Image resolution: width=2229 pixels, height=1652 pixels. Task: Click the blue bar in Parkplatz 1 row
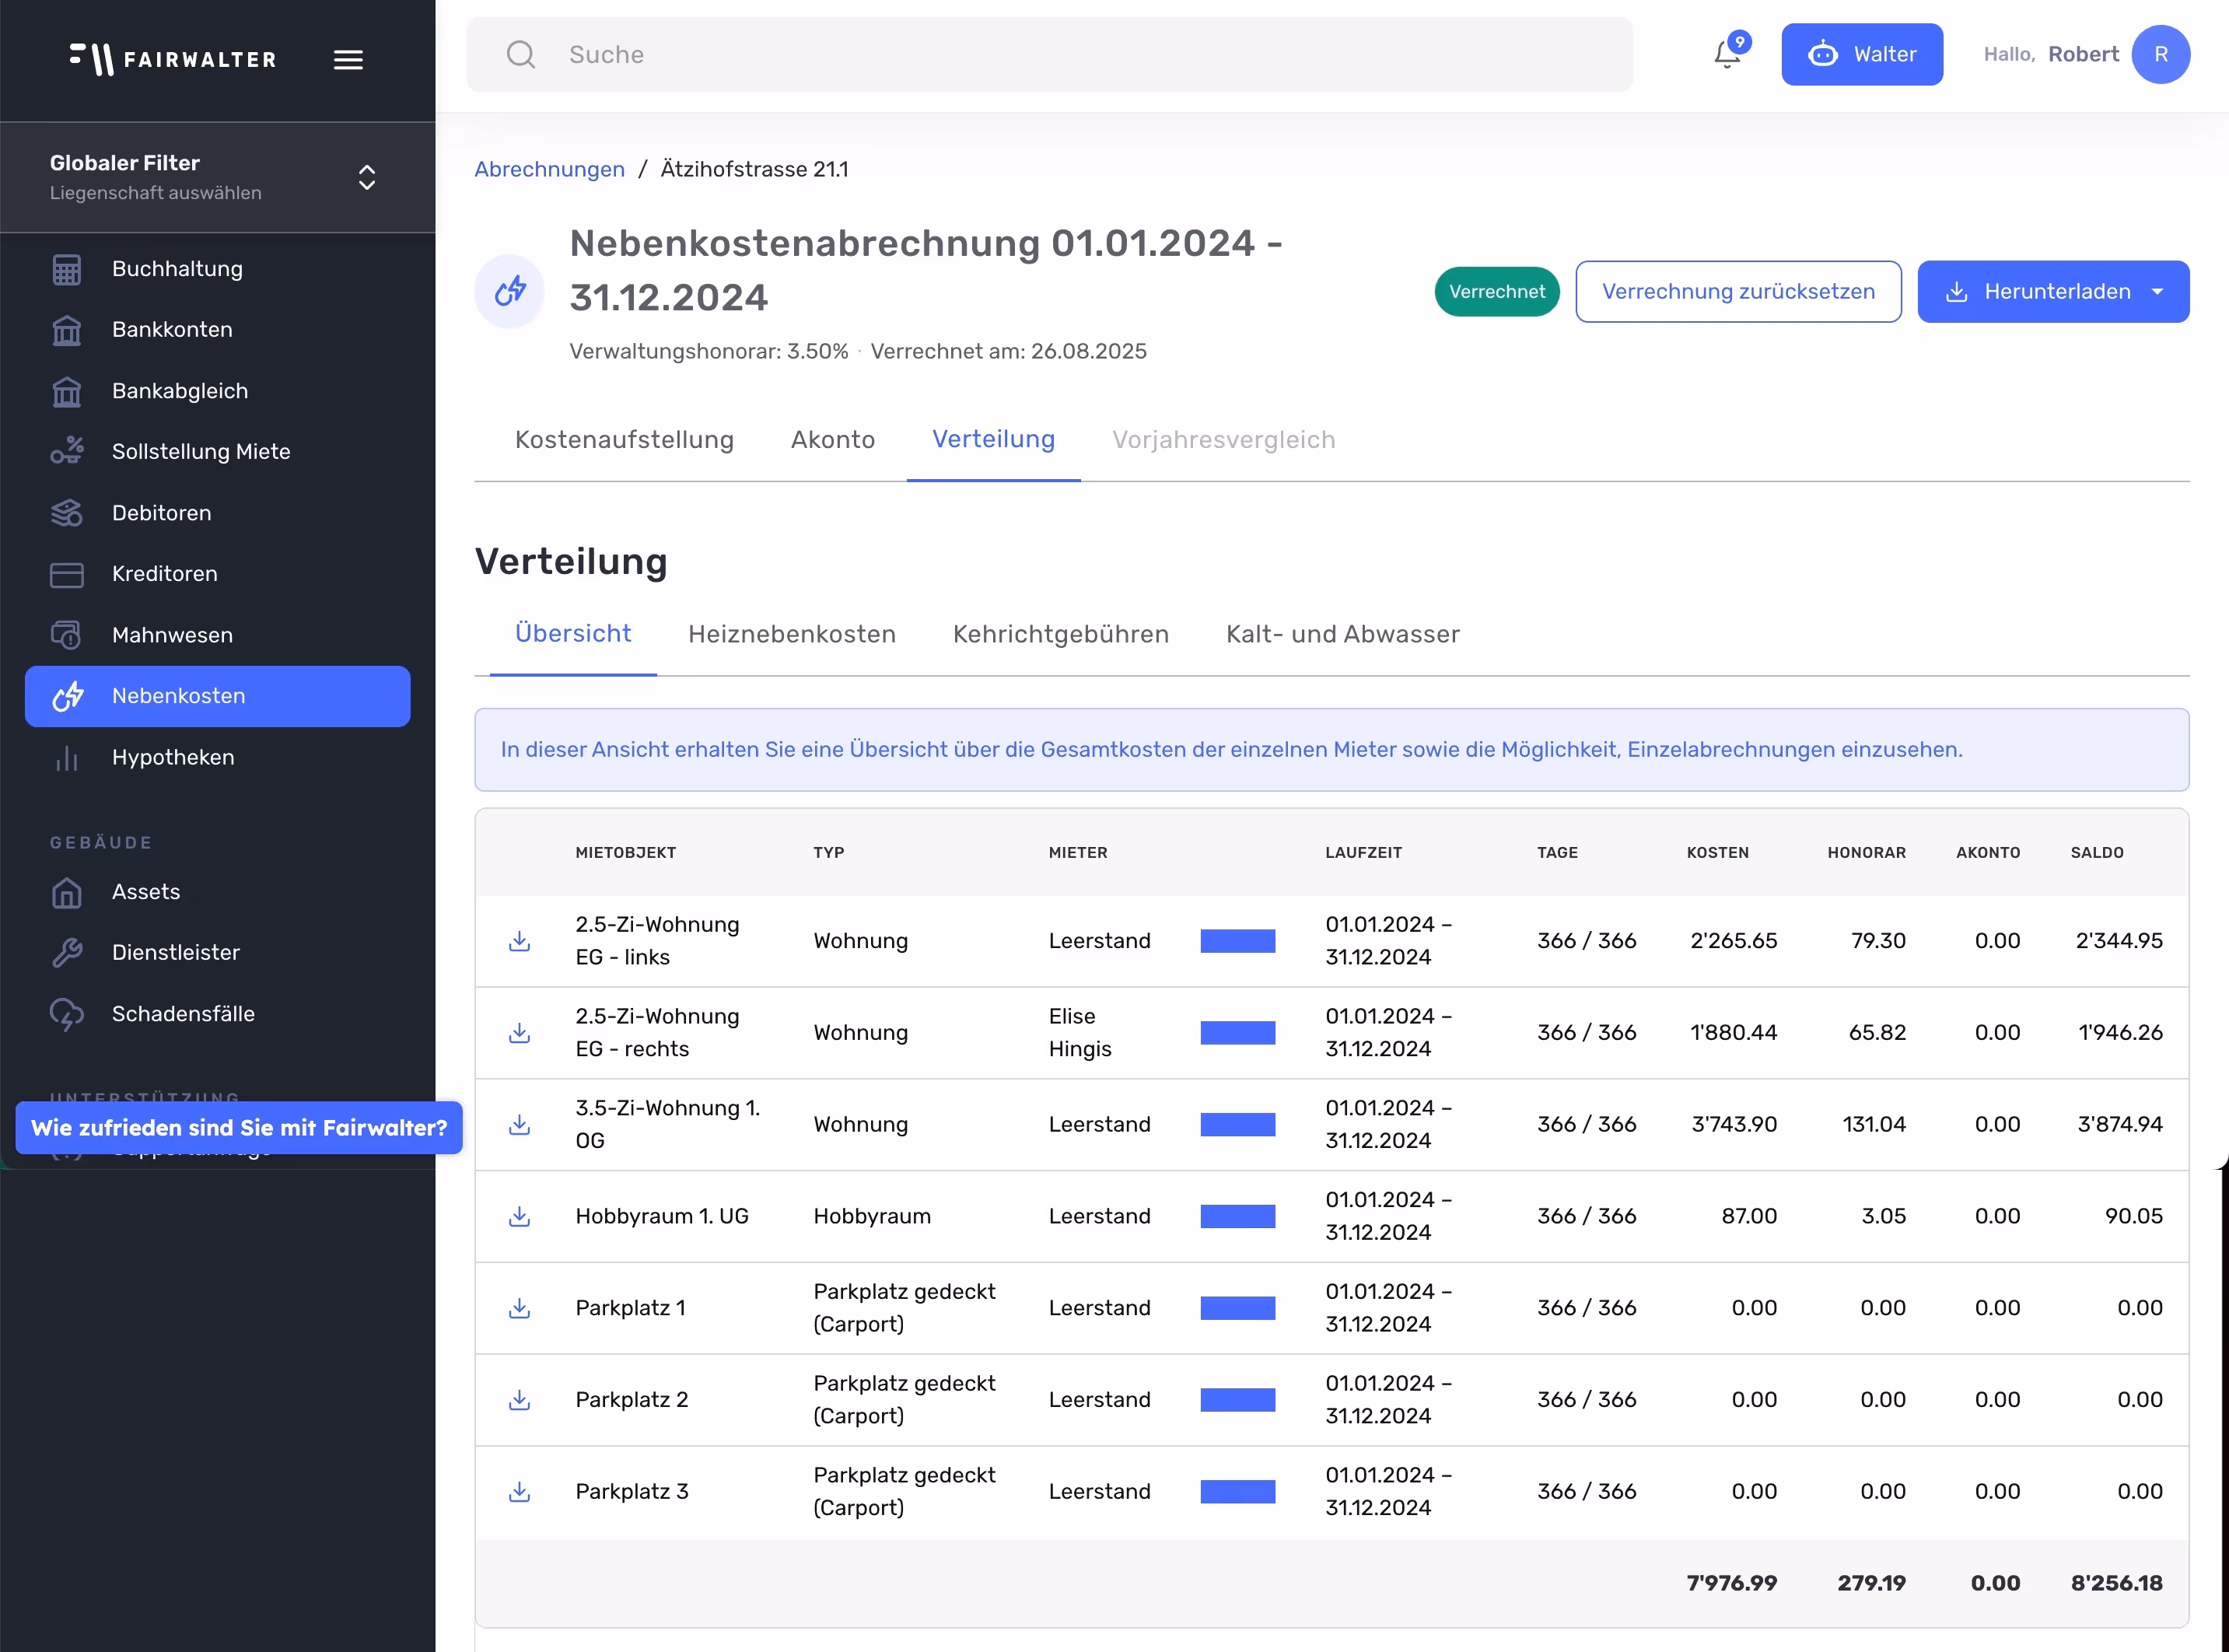(x=1237, y=1308)
